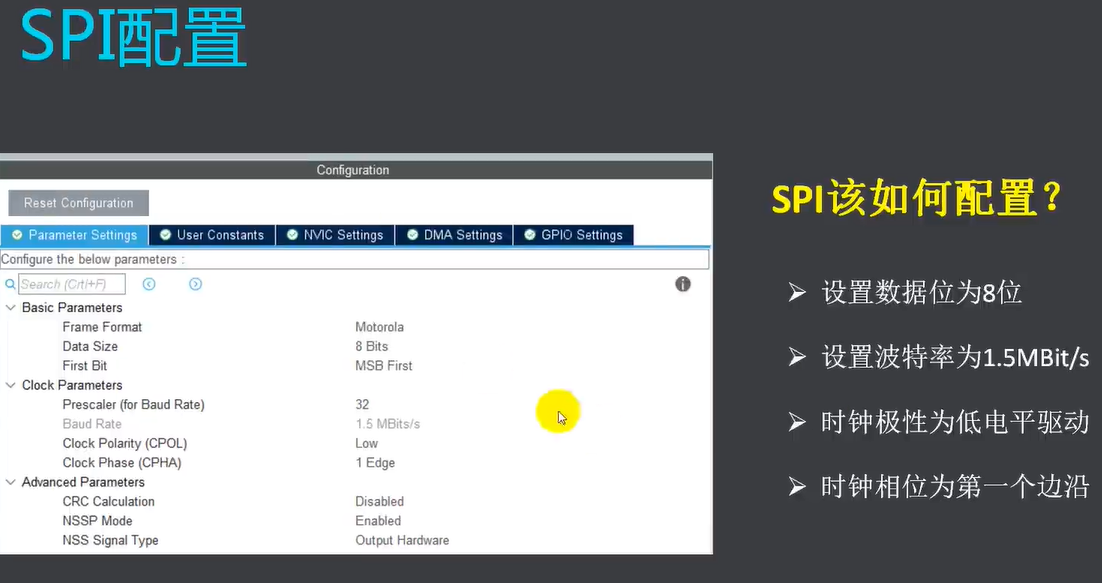Change NSSP Mode value Enabled
The width and height of the screenshot is (1102, 583).
[378, 520]
